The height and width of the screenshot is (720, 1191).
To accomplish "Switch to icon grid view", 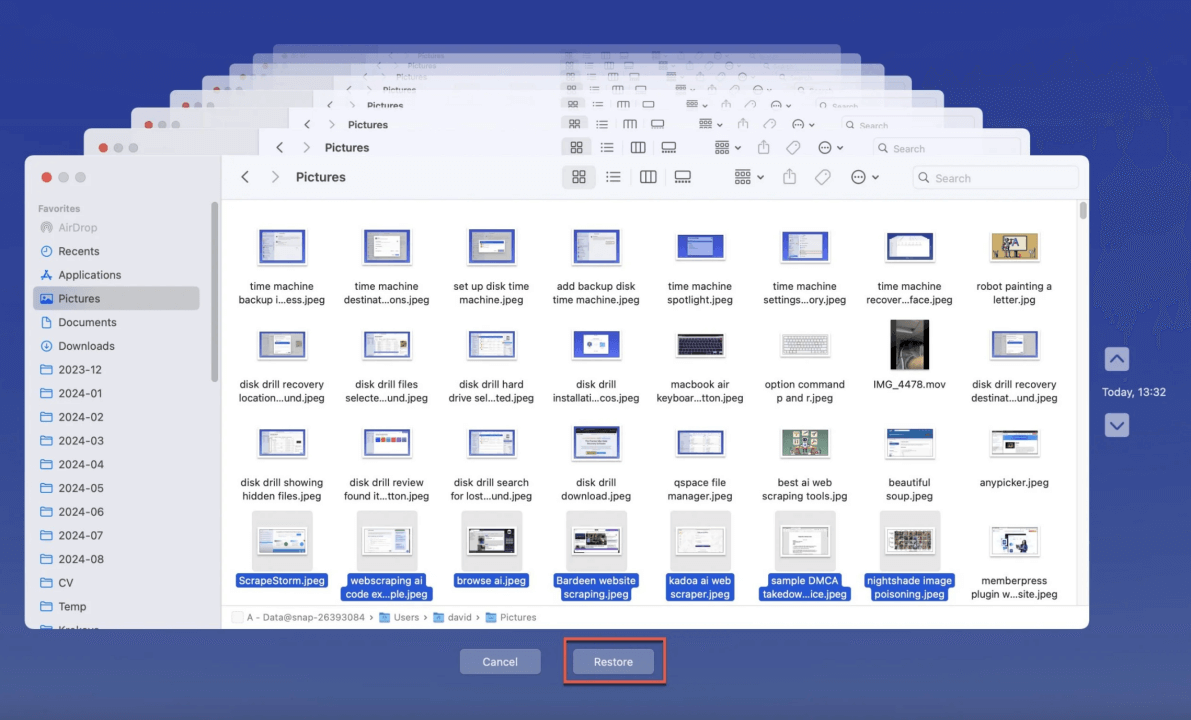I will pos(578,177).
